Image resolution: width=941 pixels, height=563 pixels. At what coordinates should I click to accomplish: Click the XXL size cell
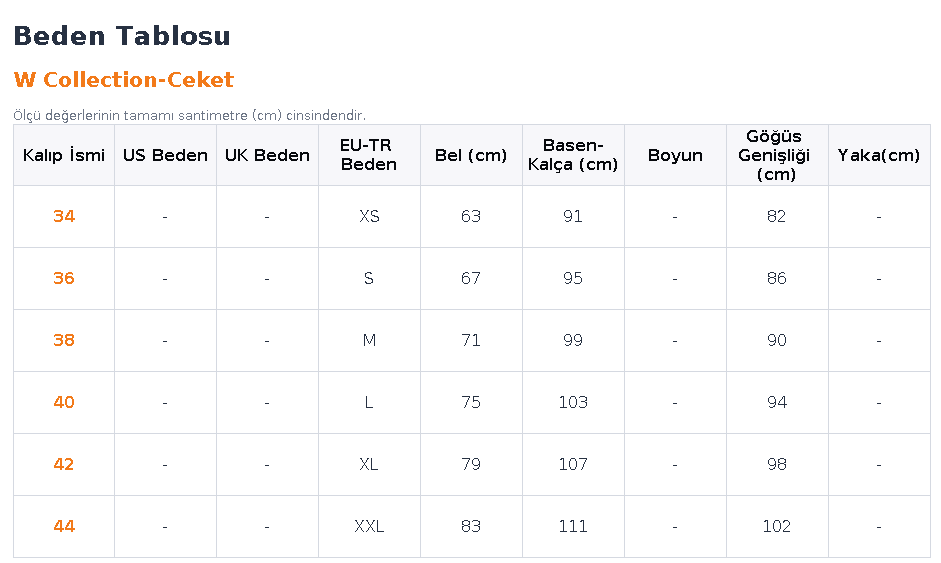(x=369, y=526)
